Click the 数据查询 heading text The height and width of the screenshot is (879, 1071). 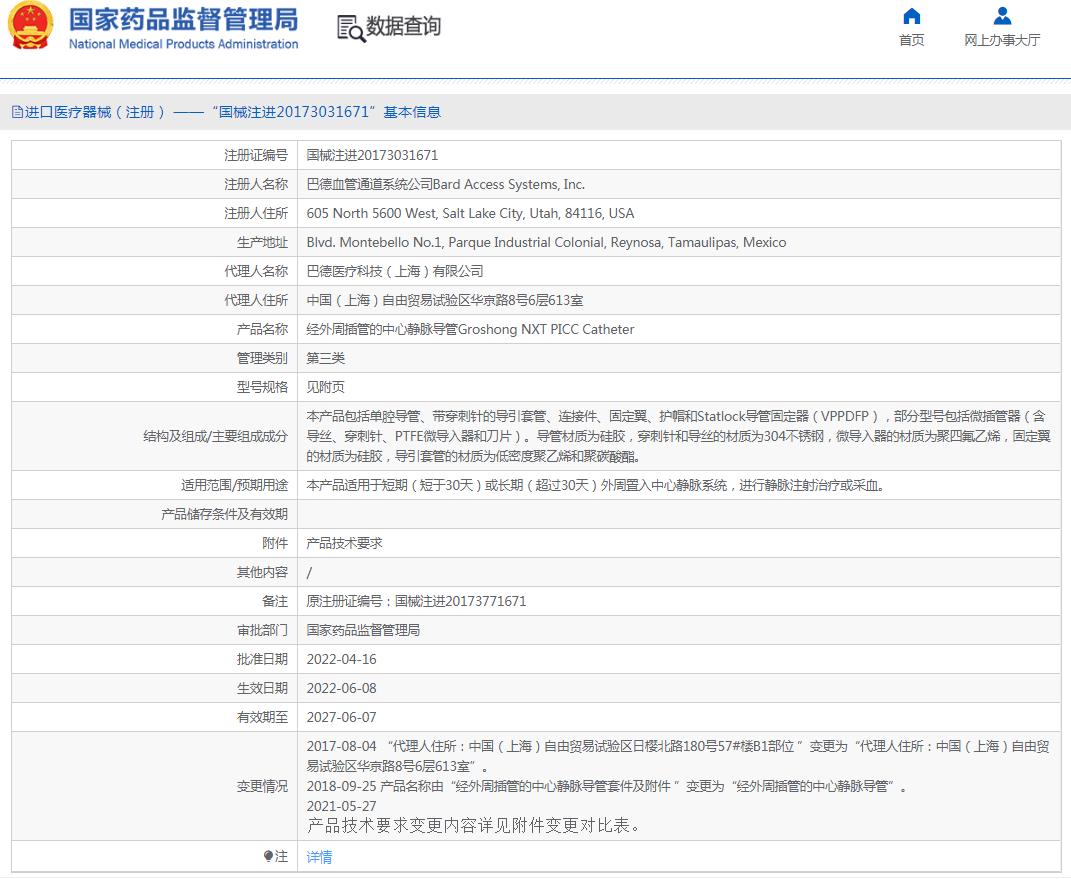click(x=403, y=27)
